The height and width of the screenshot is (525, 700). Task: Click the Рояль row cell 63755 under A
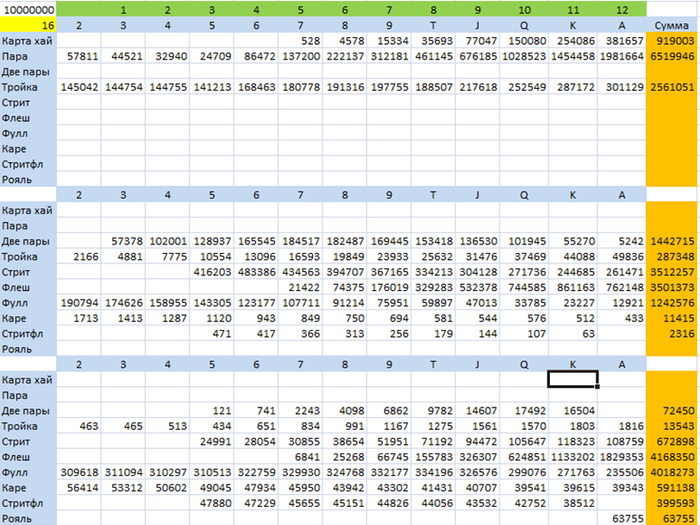(622, 518)
